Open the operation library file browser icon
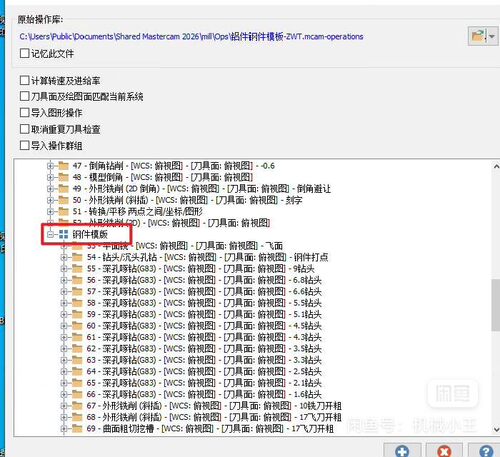500x457 pixels. [478, 36]
